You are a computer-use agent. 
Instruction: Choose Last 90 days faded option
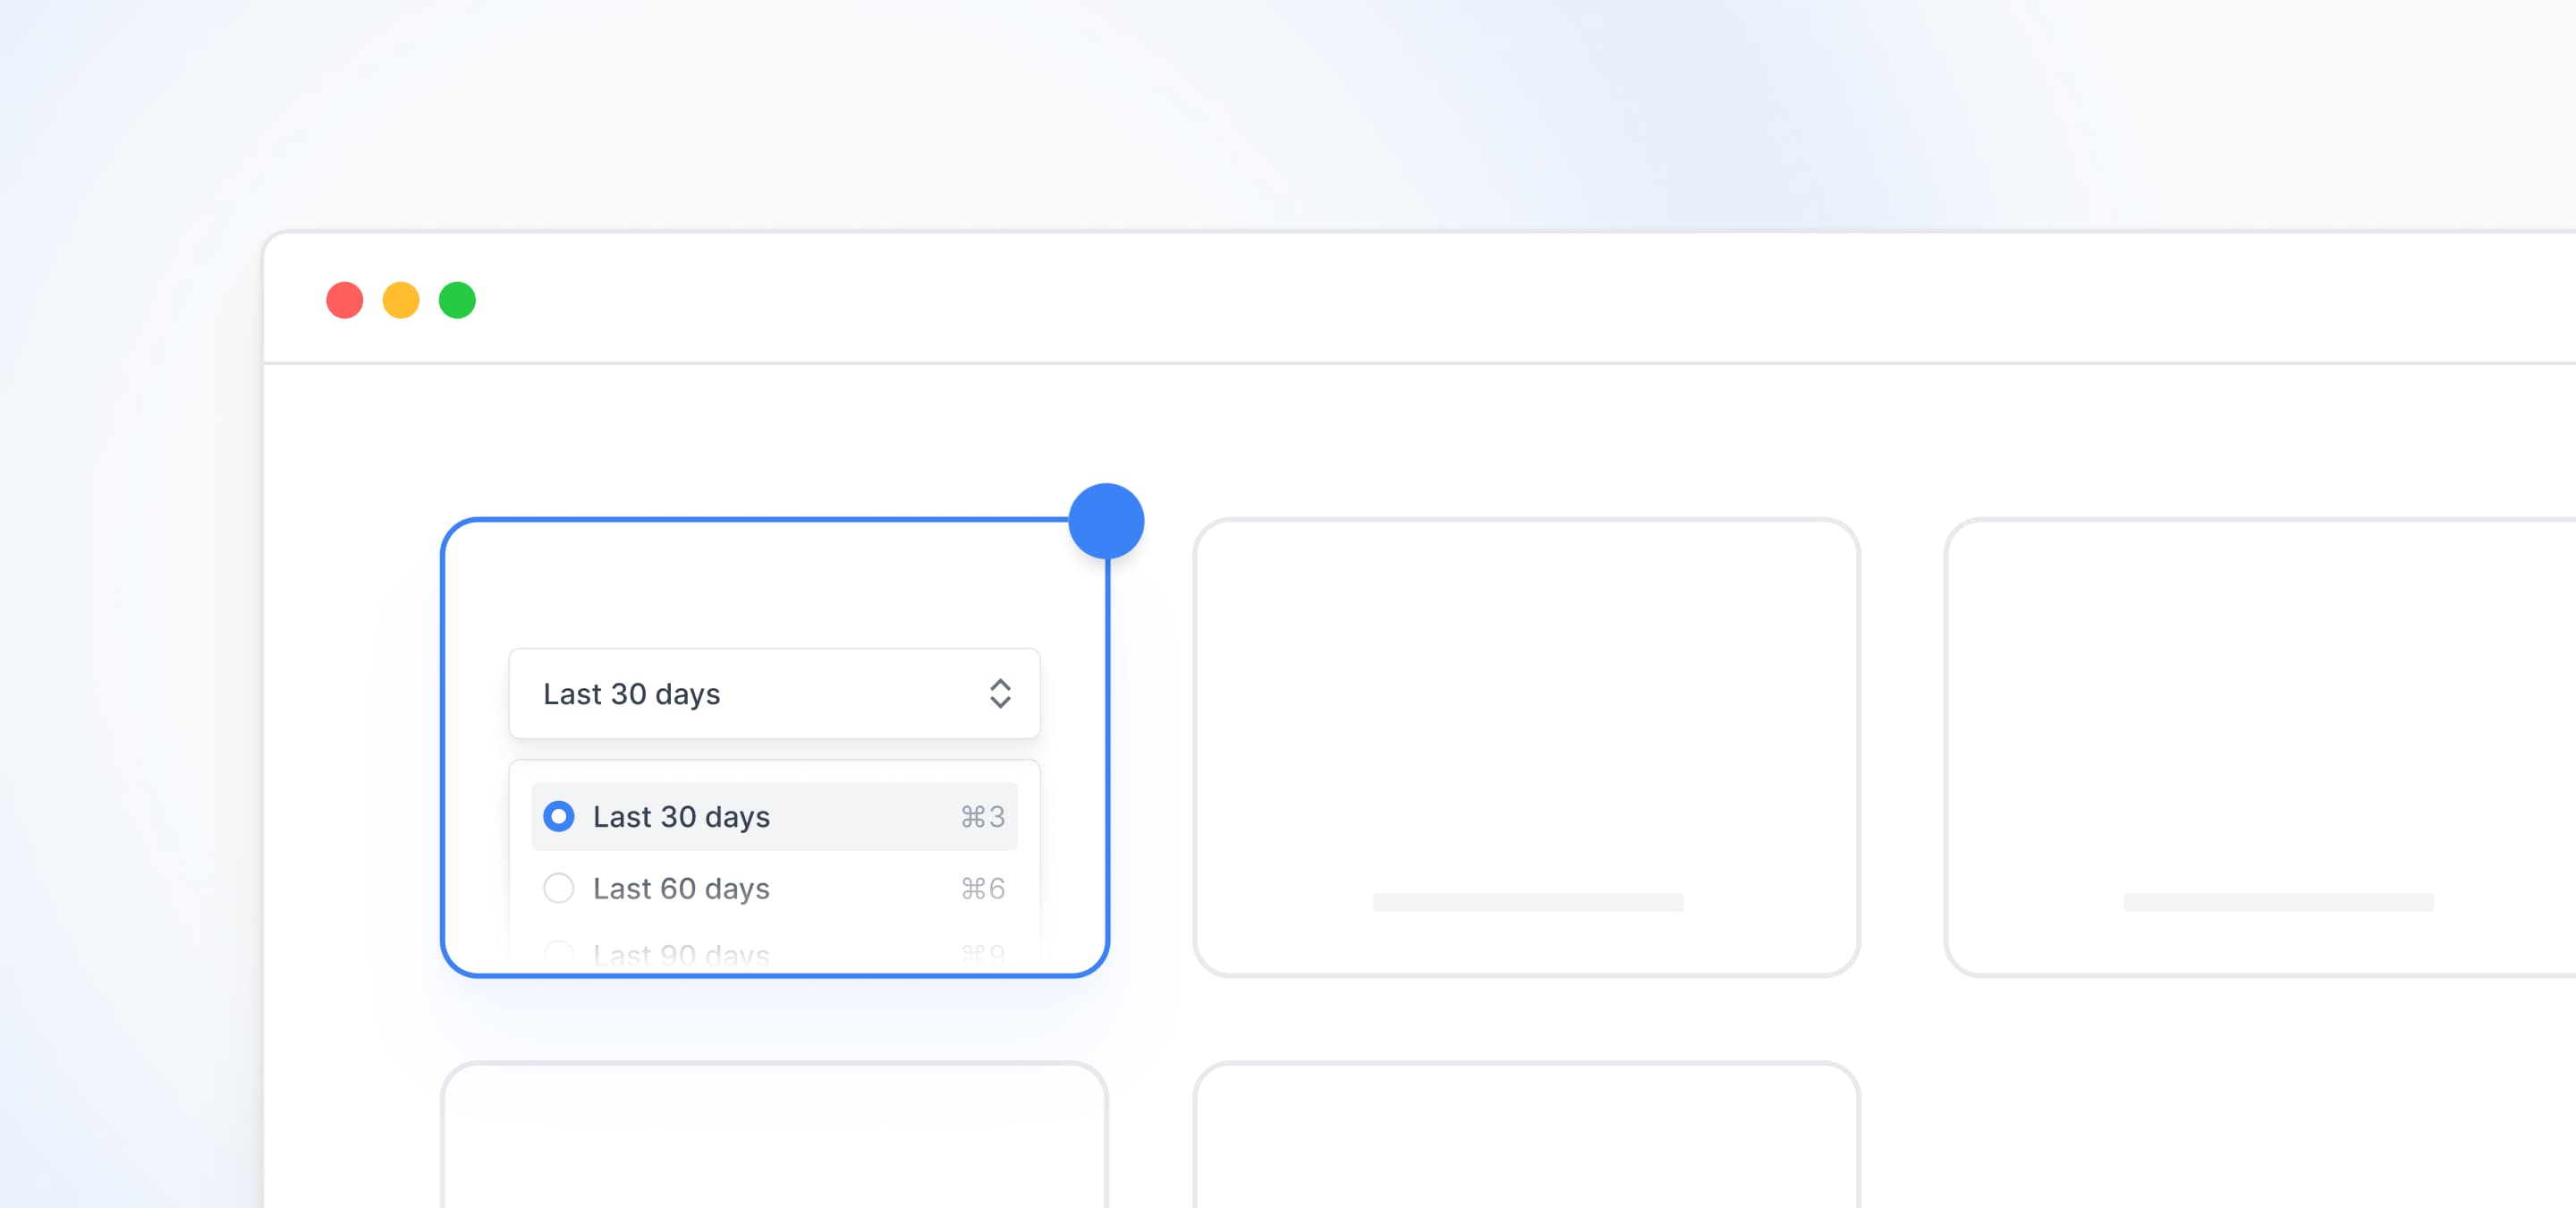point(681,954)
